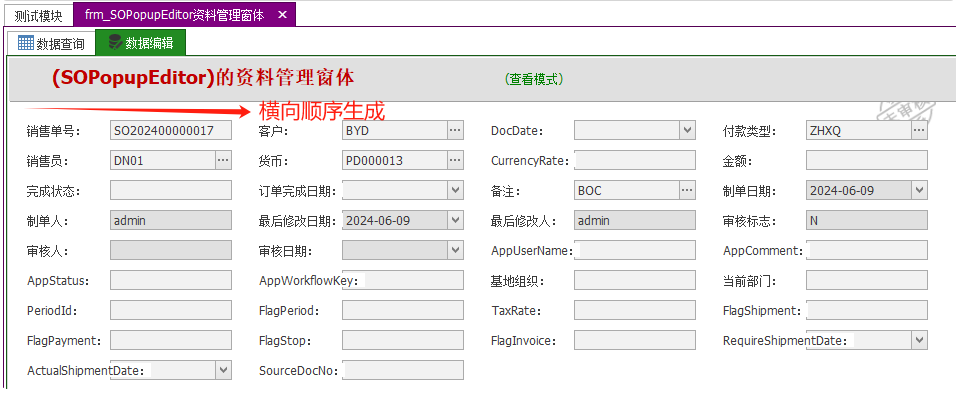Click the FlagInvoice input field
Image resolution: width=956 pixels, height=398 pixels.
(635, 340)
